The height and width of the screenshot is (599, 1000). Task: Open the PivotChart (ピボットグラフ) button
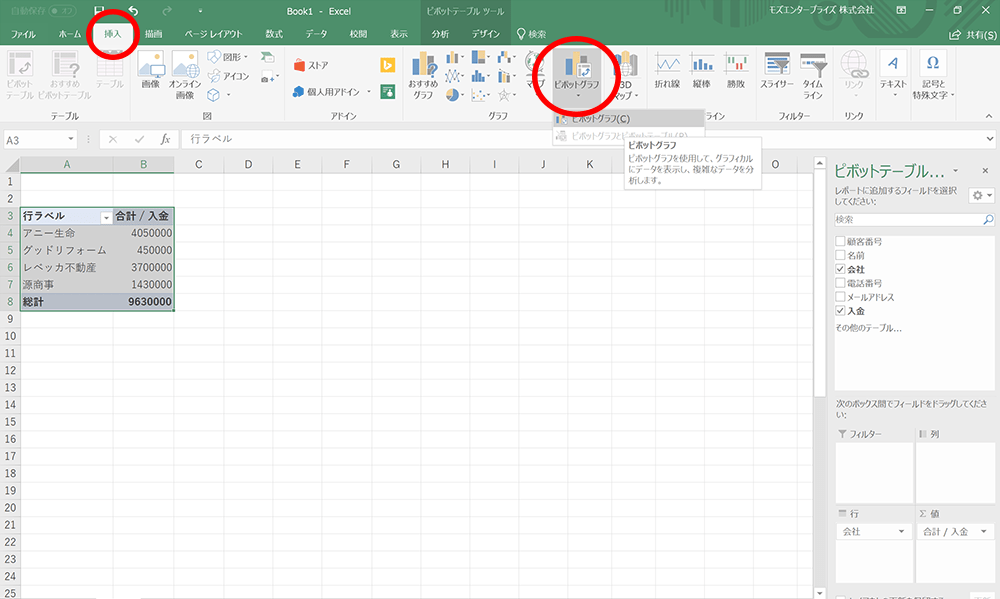(x=576, y=77)
